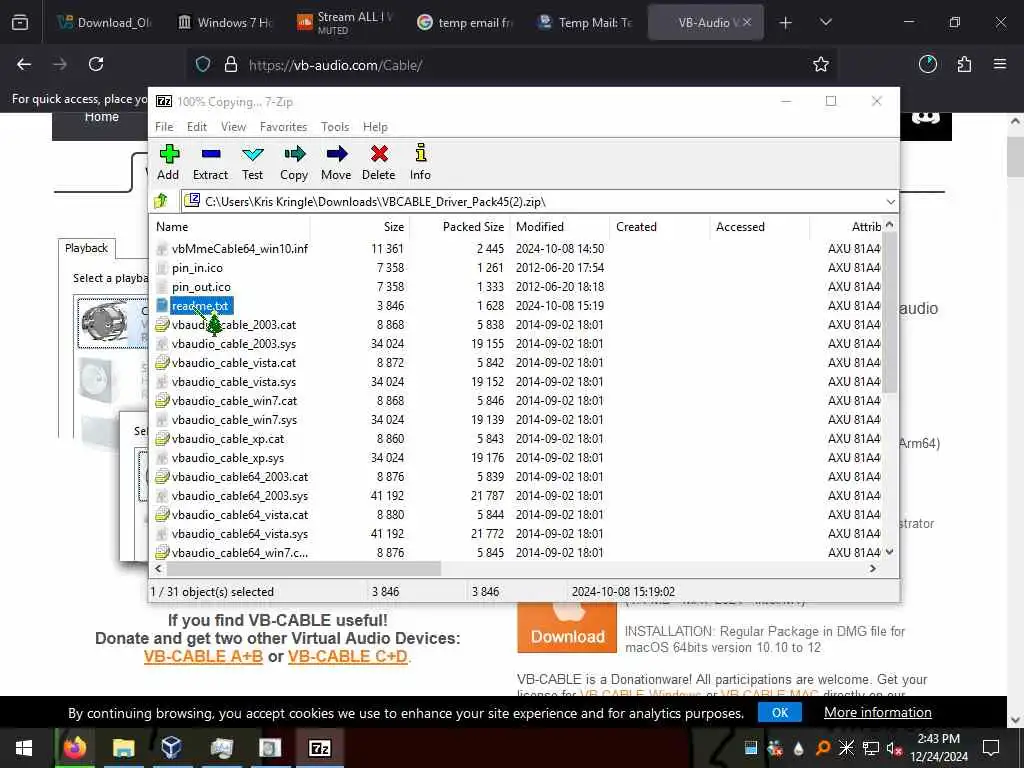Open the VB-CABLE A+B link
The width and height of the screenshot is (1024, 768).
click(203, 656)
